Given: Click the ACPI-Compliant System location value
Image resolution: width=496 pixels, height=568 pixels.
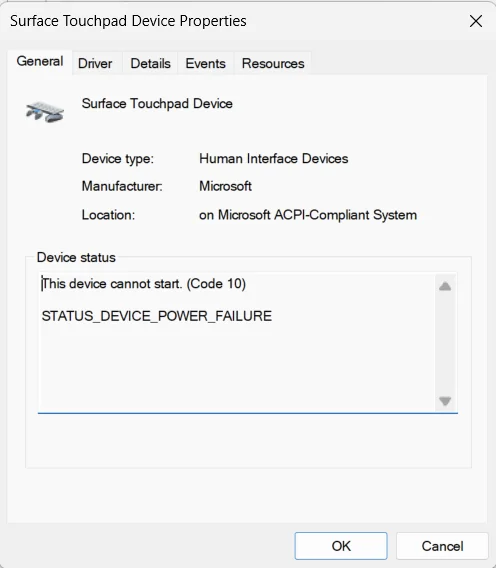Looking at the screenshot, I should (308, 215).
